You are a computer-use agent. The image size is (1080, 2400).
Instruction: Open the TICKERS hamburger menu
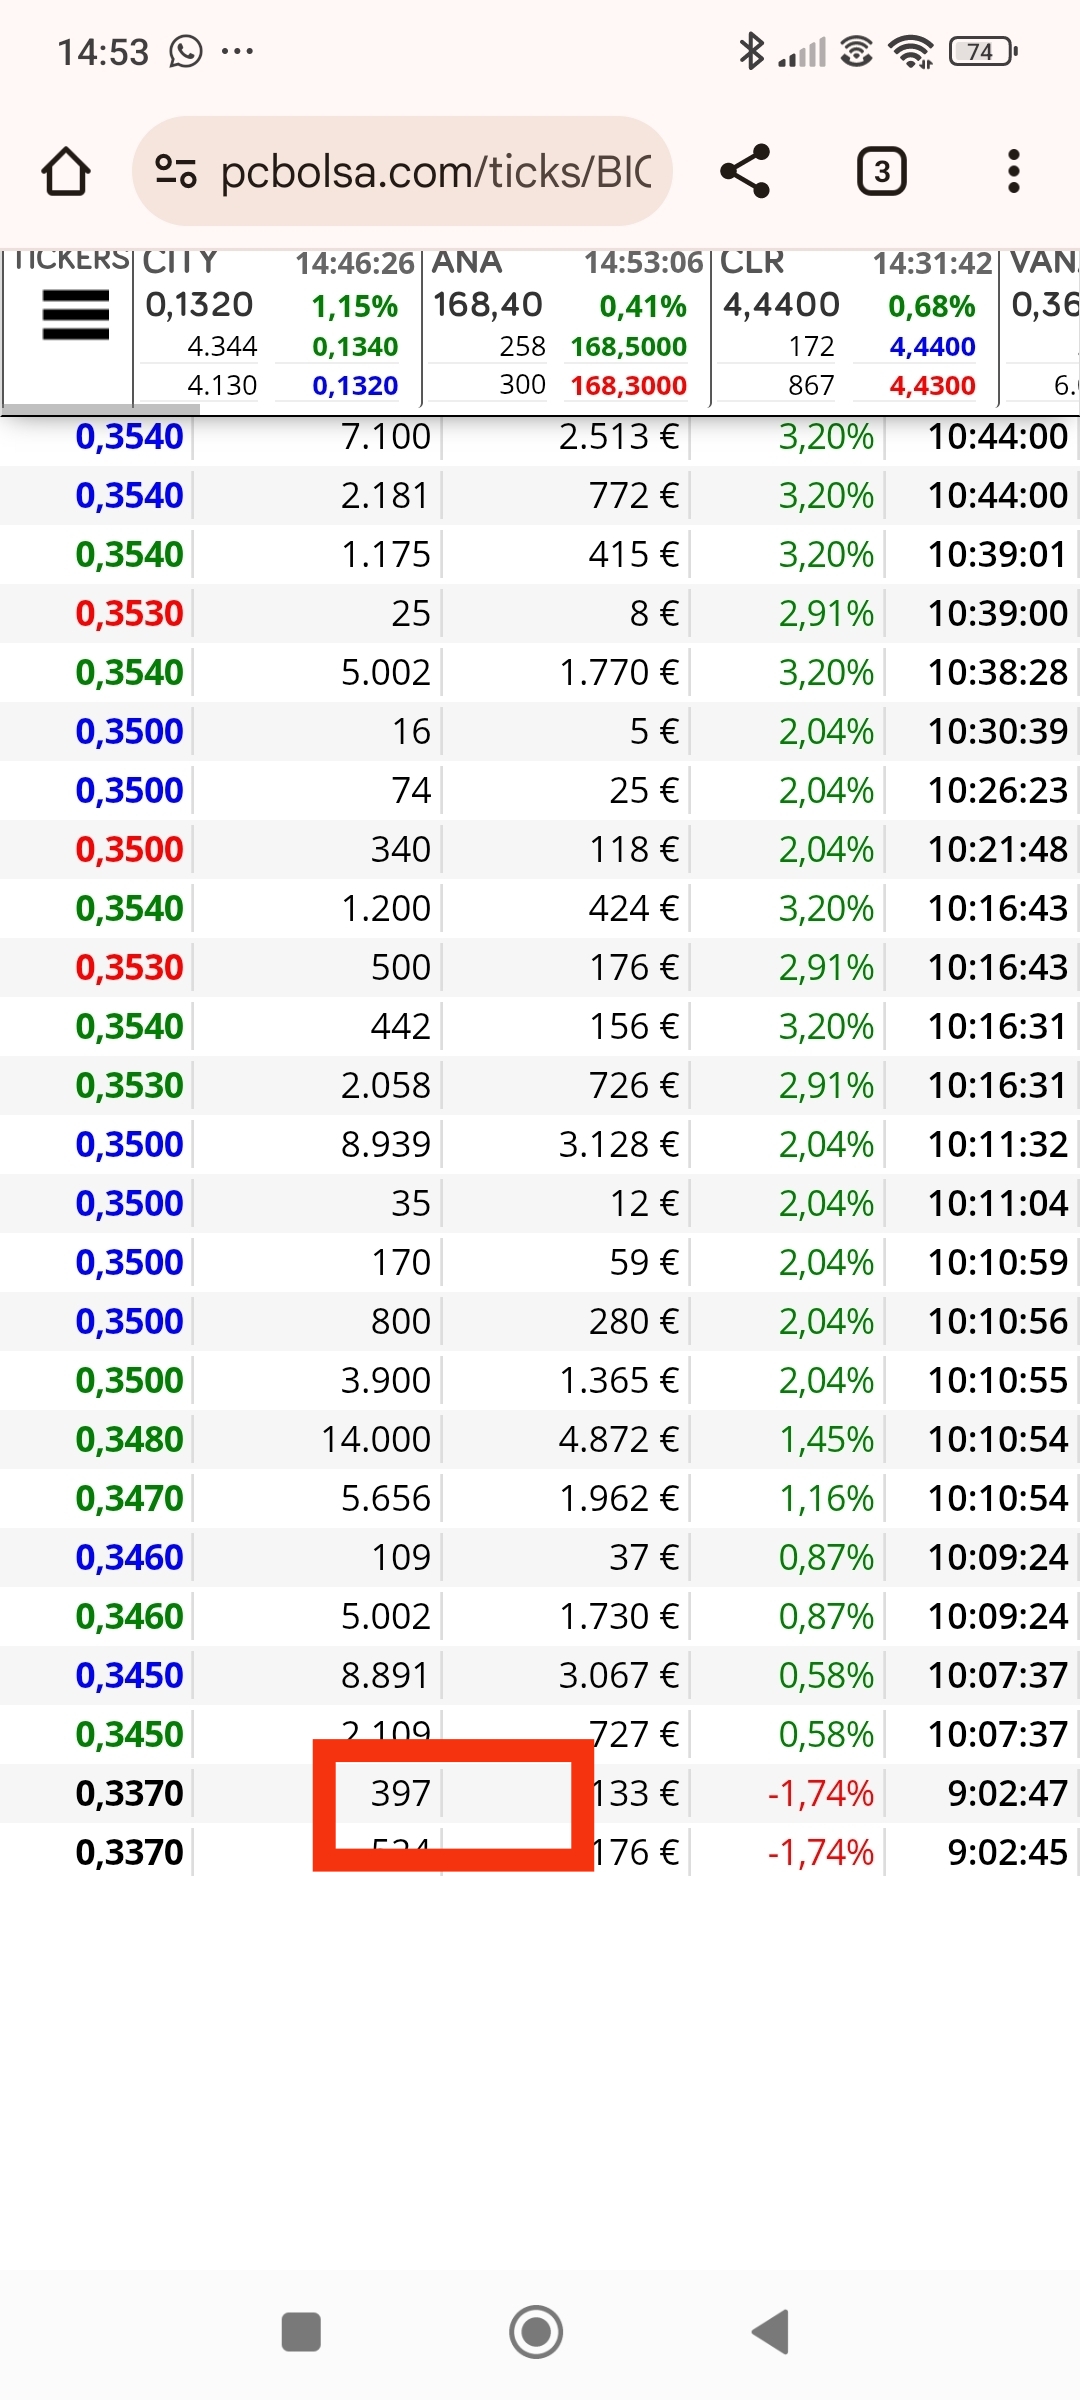(76, 315)
